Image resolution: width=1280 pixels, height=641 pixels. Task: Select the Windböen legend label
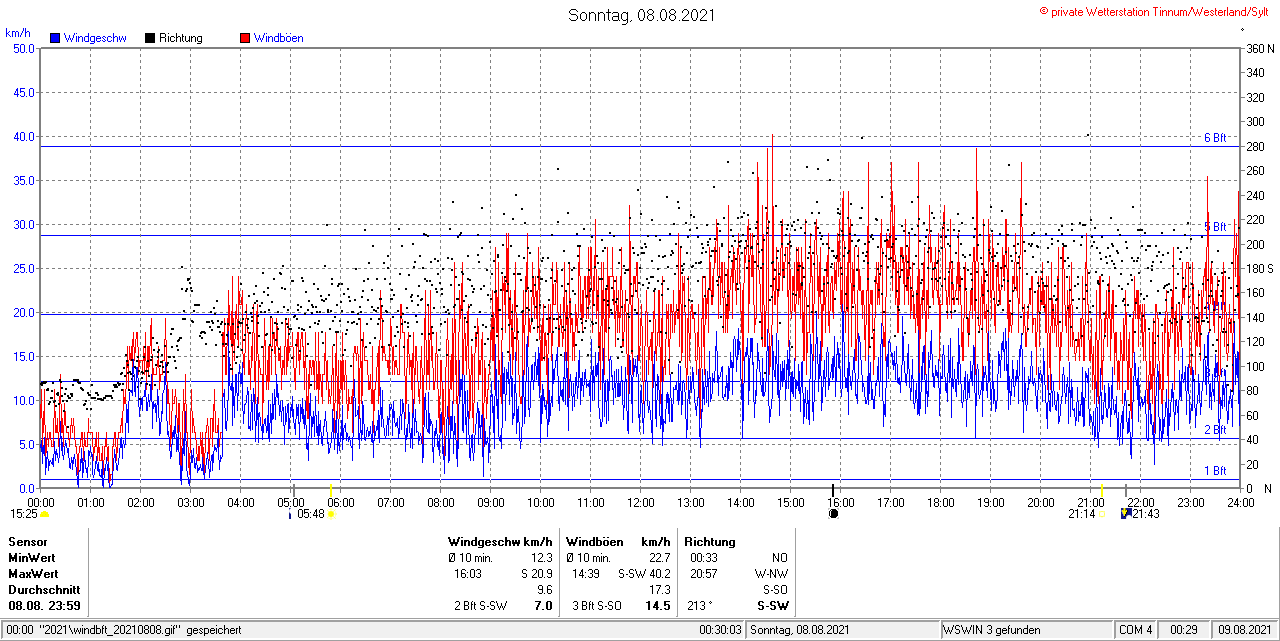pyautogui.click(x=279, y=38)
